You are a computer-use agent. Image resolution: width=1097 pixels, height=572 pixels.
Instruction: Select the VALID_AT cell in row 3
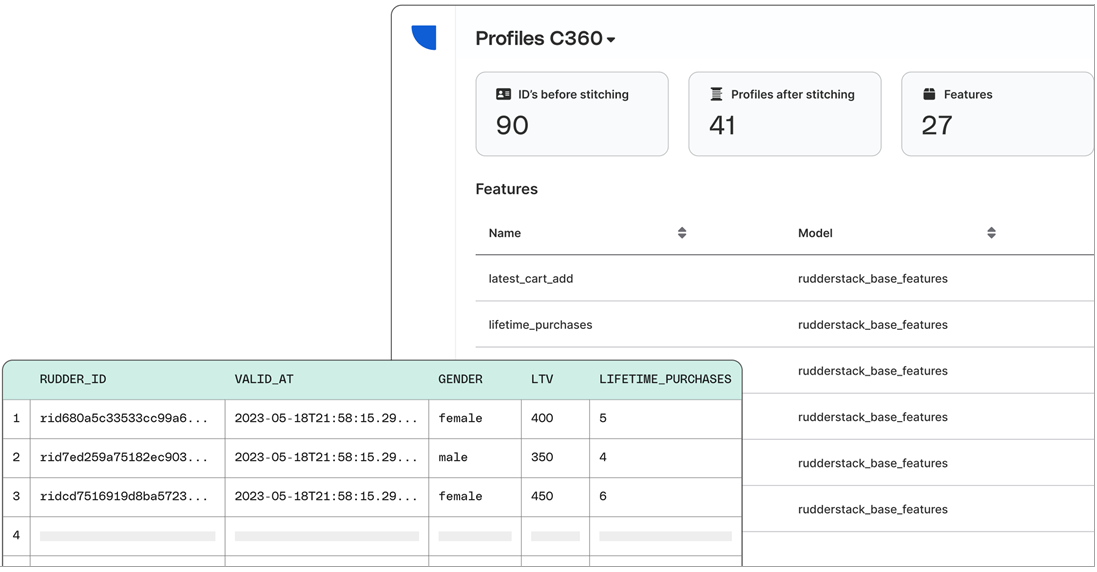[x=326, y=496]
